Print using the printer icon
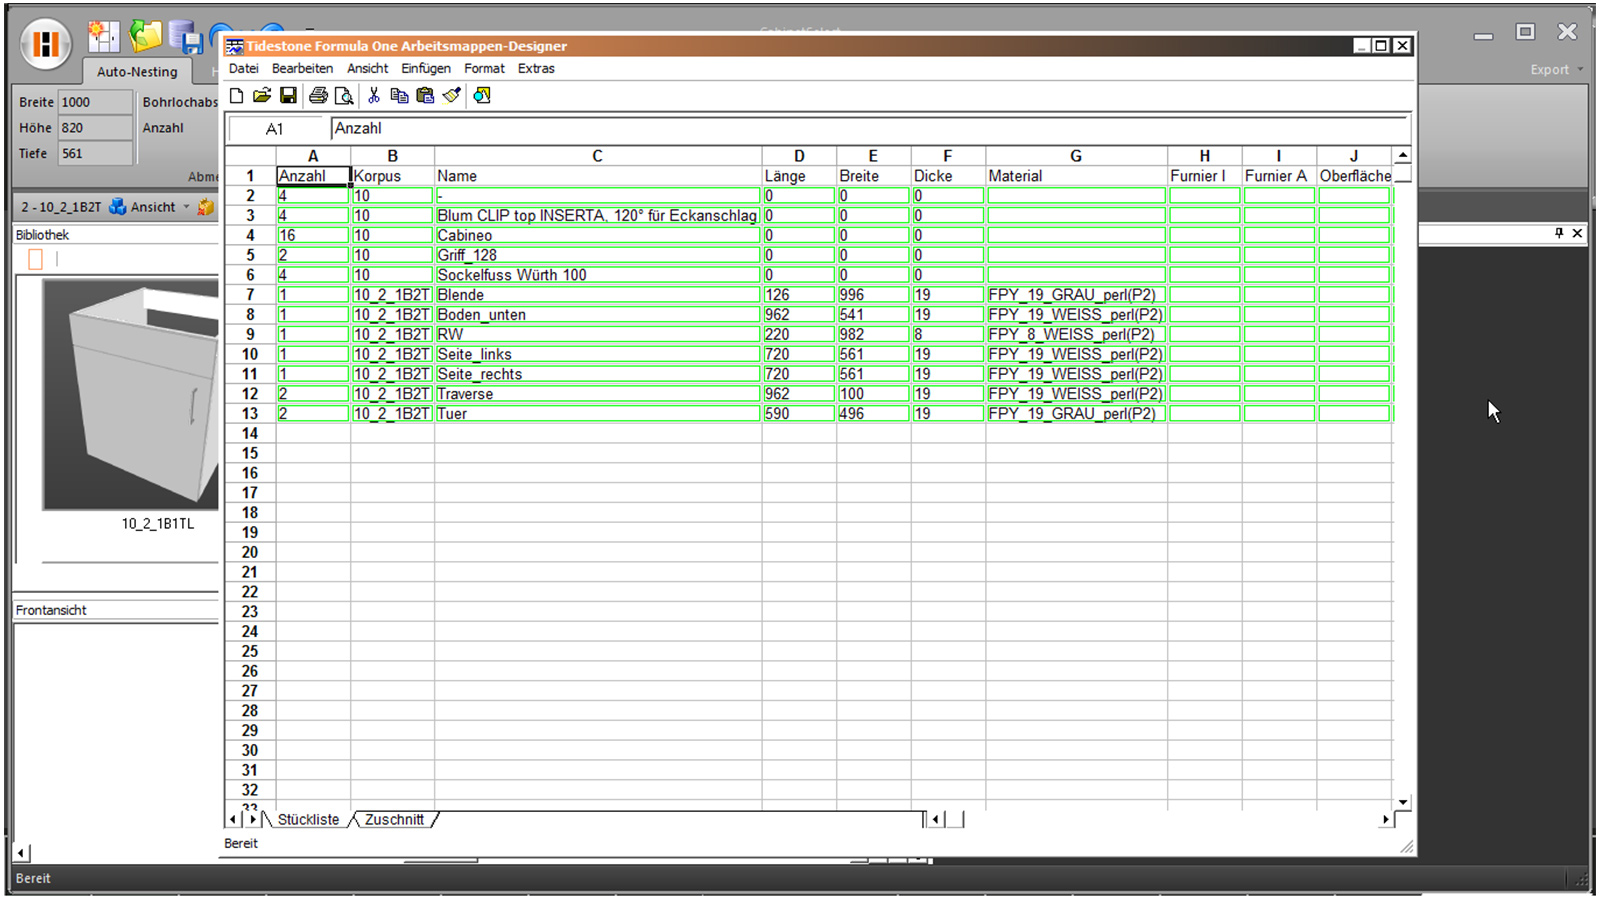The width and height of the screenshot is (1600, 900). (318, 96)
